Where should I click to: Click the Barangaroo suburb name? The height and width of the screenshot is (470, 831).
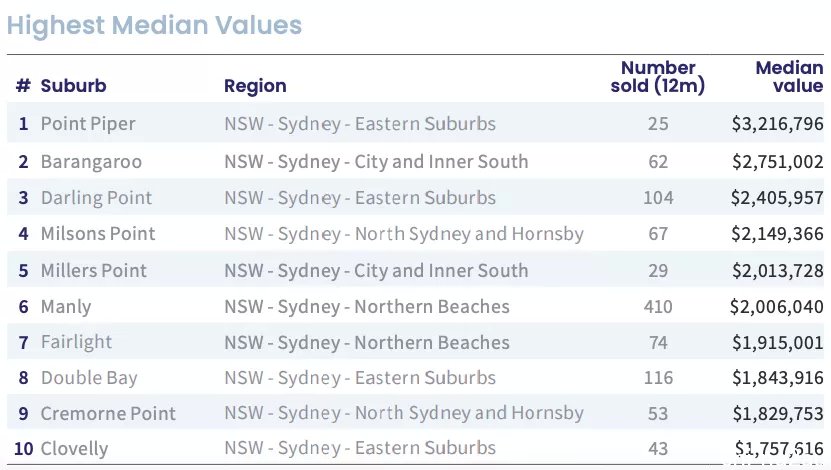(91, 162)
